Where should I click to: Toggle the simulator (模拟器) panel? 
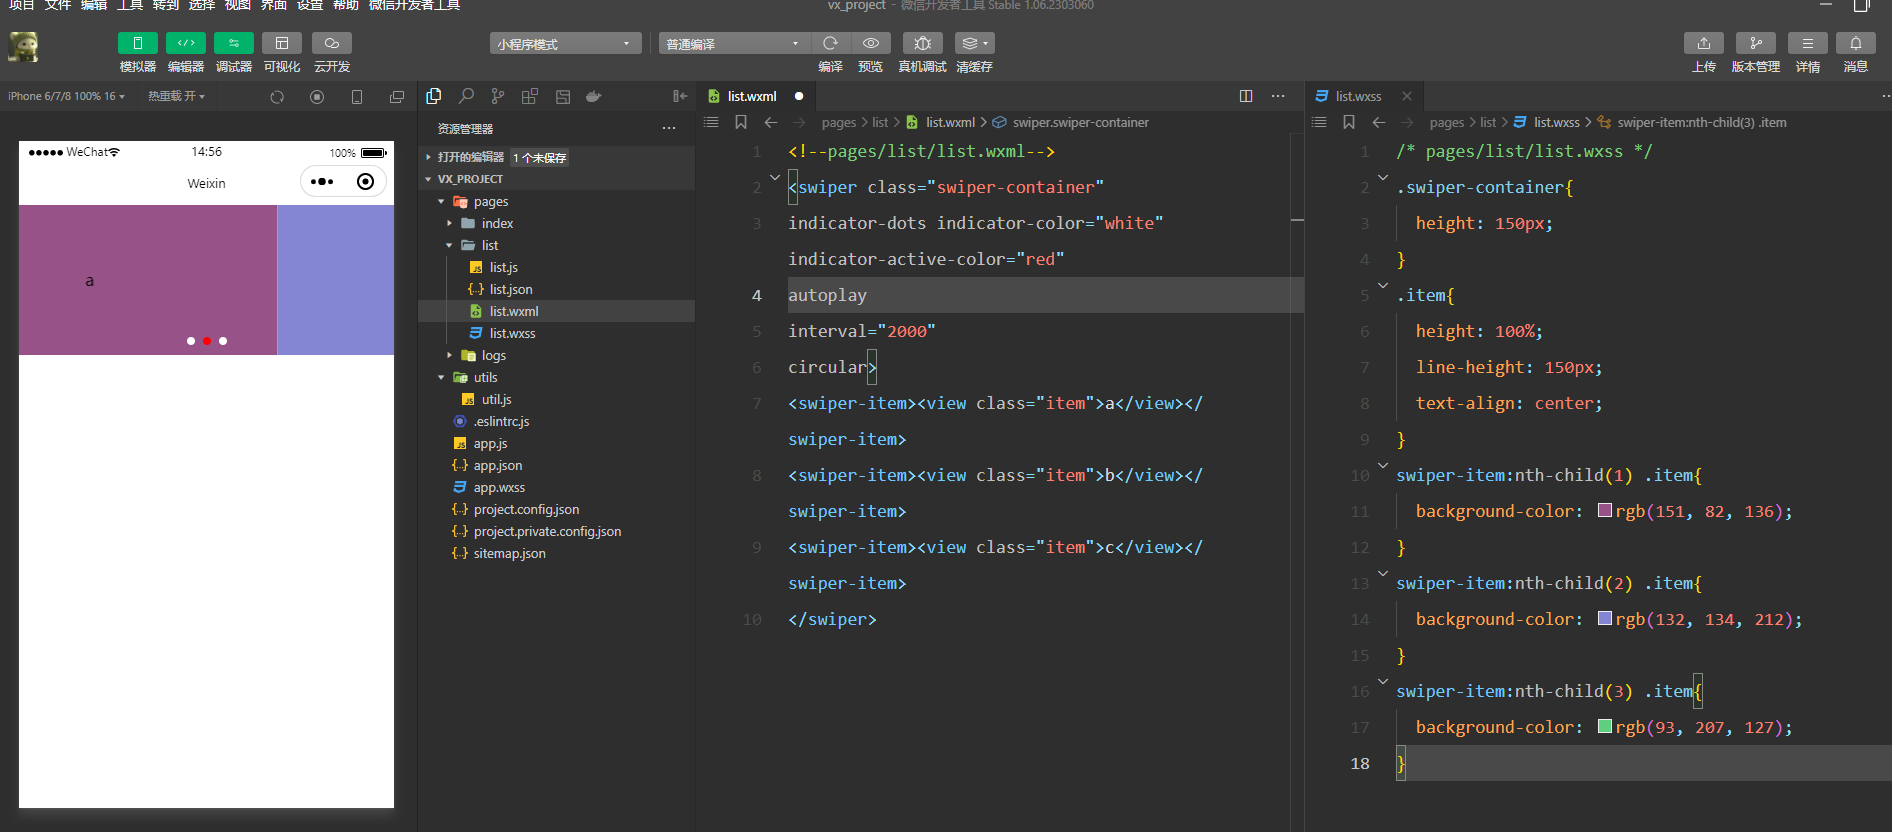(137, 43)
